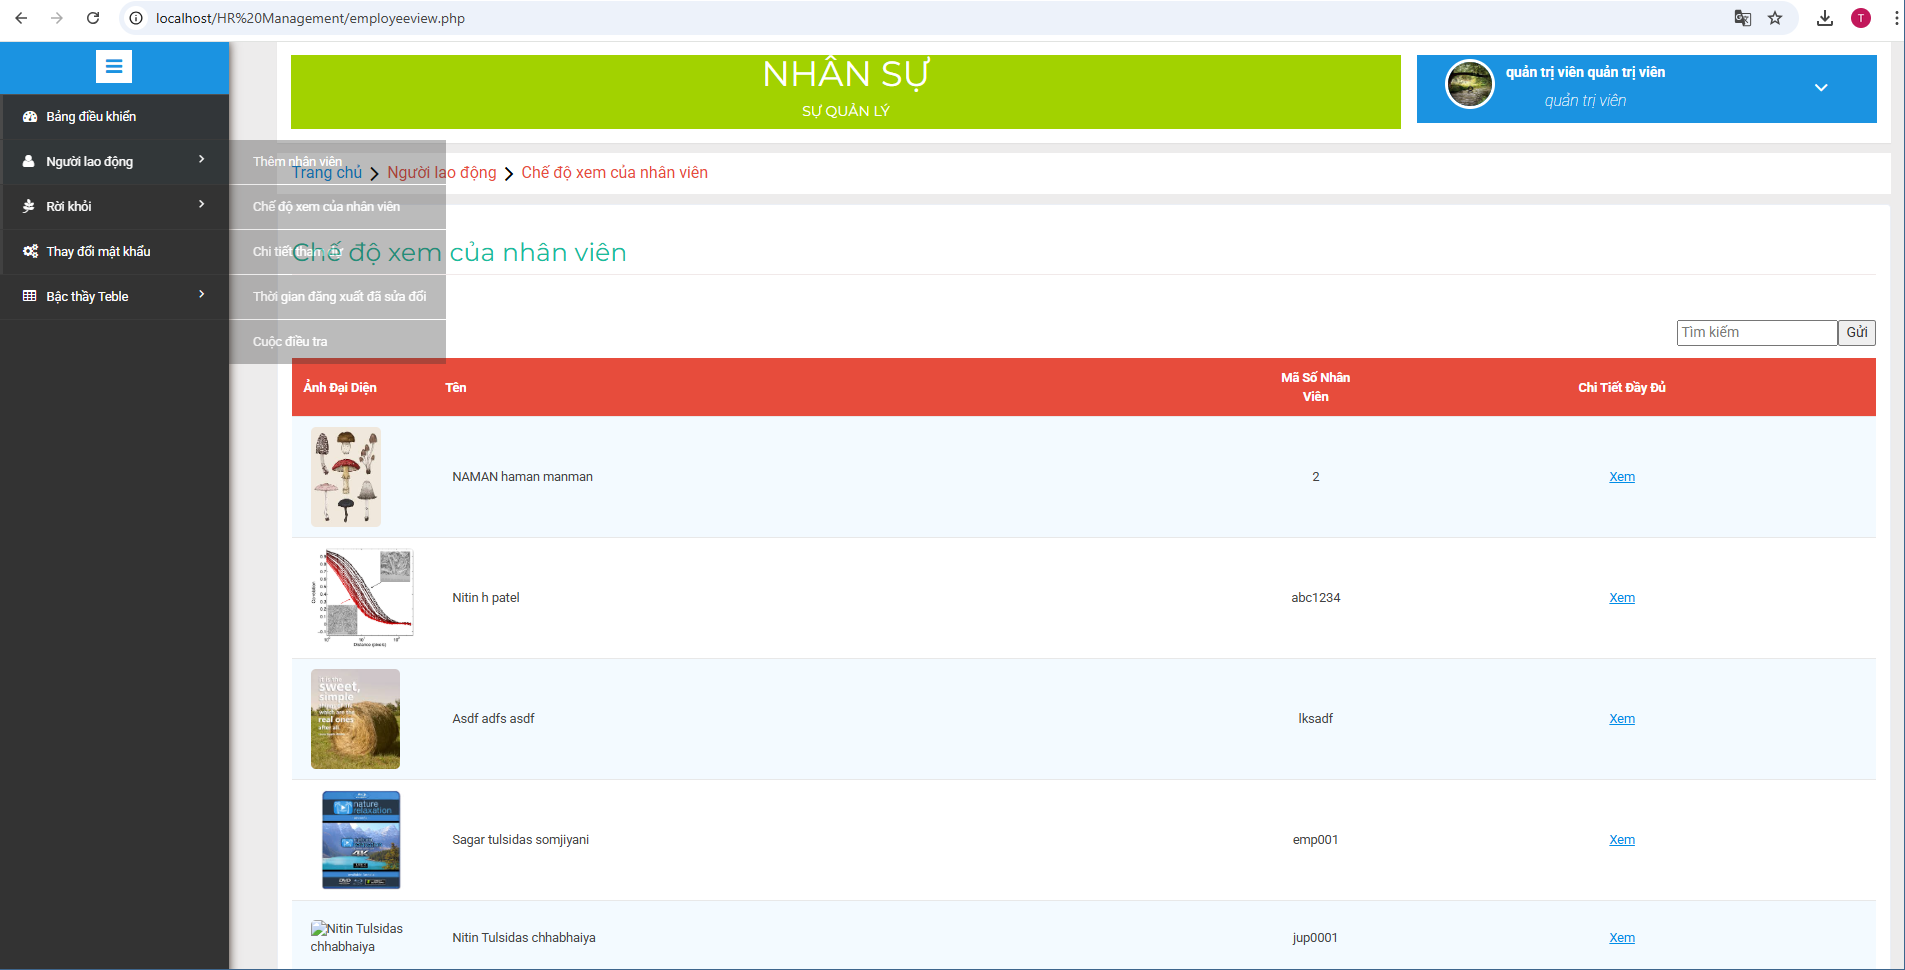Viewport: 1905px width, 970px height.
Task: Toggle the hamburger sidebar menu button
Action: 114,67
